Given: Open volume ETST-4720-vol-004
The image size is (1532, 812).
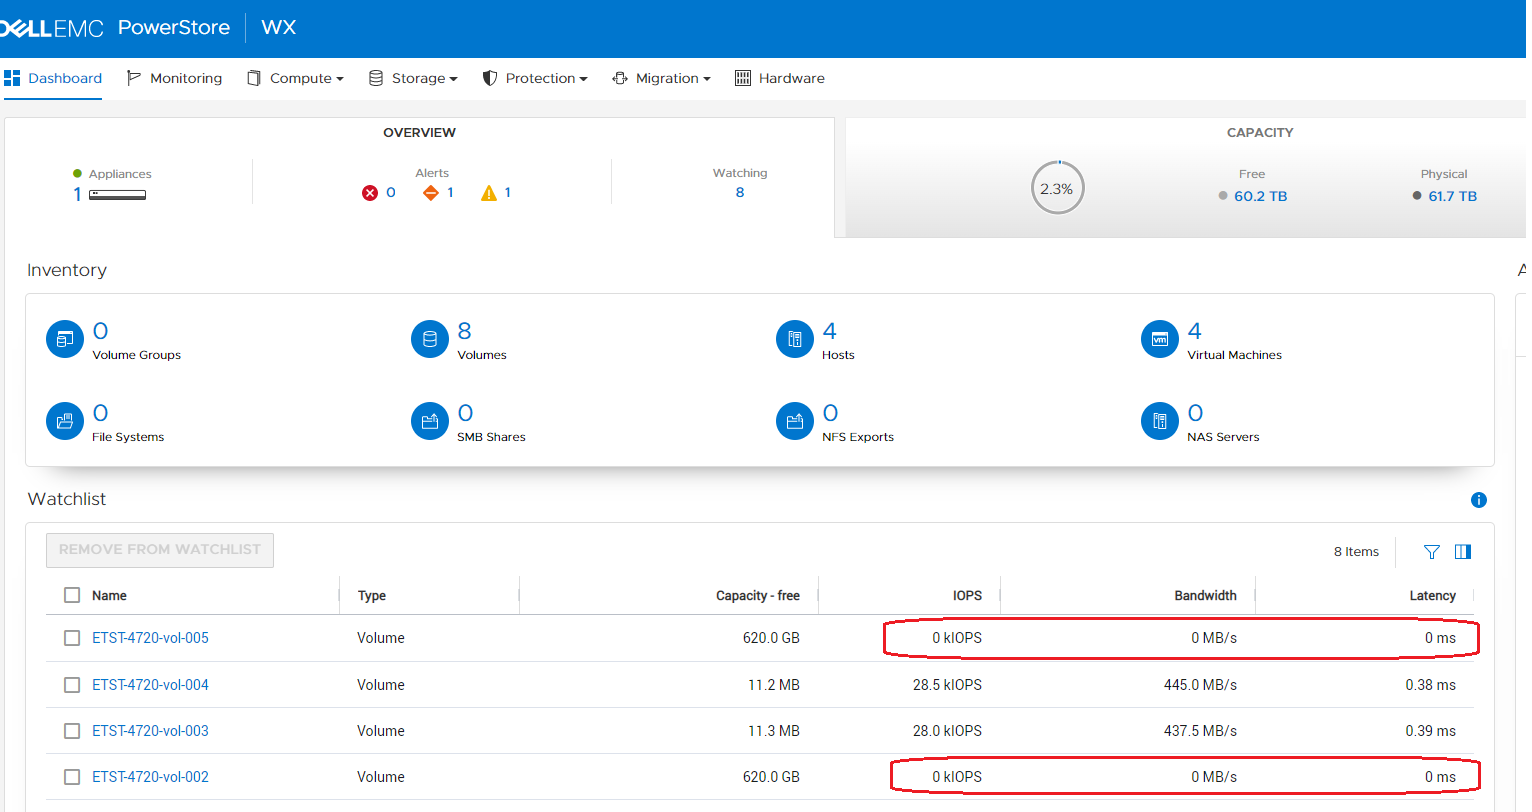Looking at the screenshot, I should pyautogui.click(x=150, y=685).
